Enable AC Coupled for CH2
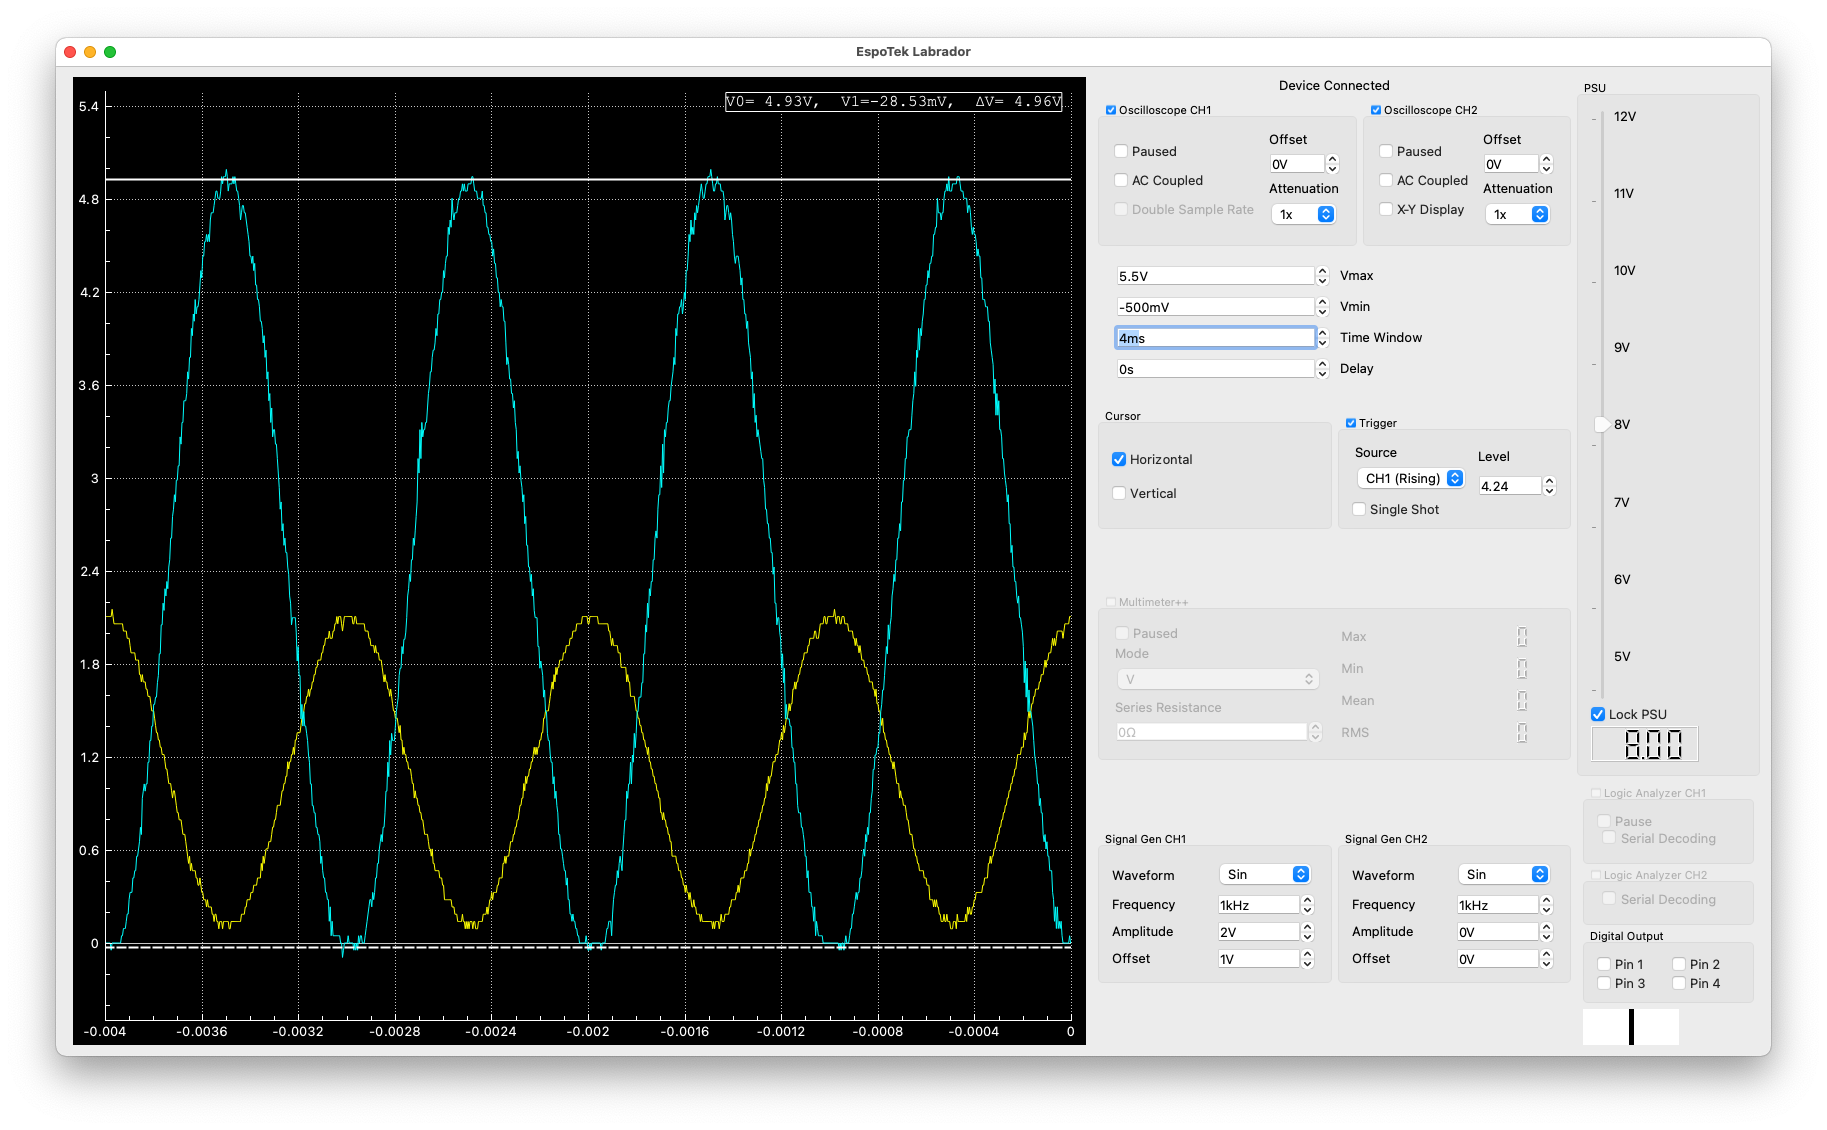The height and width of the screenshot is (1130, 1827). [x=1386, y=180]
